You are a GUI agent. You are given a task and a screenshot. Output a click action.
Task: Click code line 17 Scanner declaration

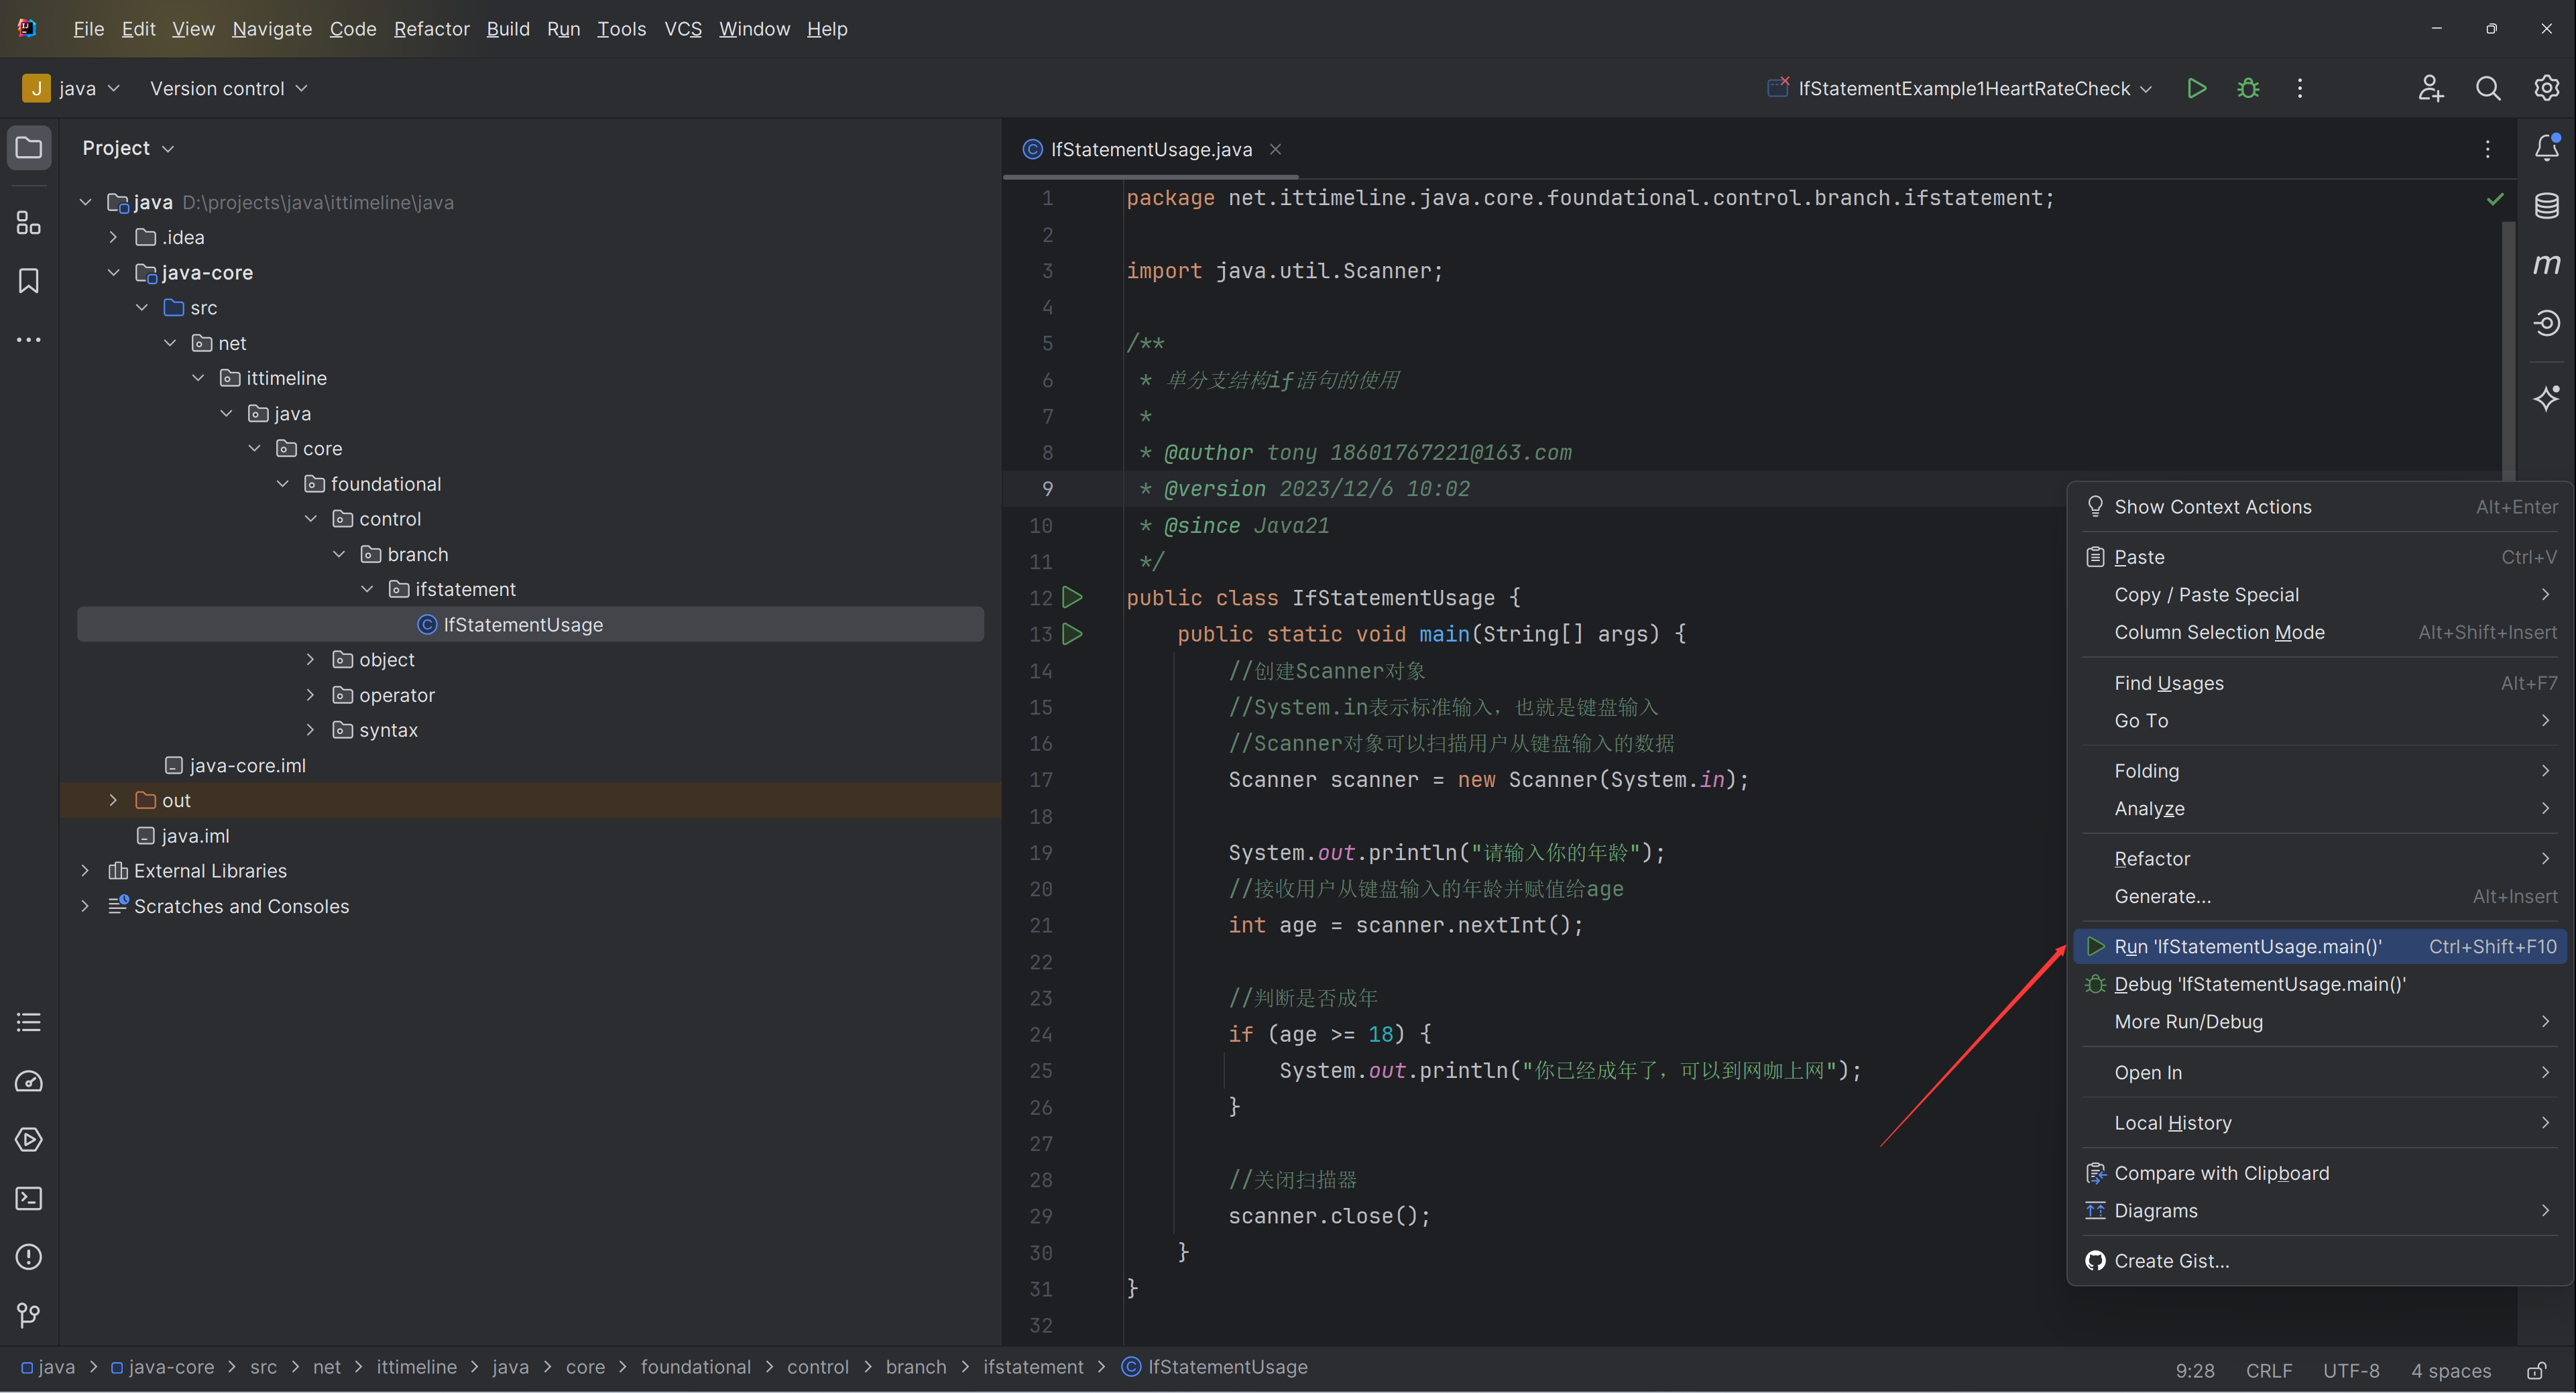[1488, 780]
